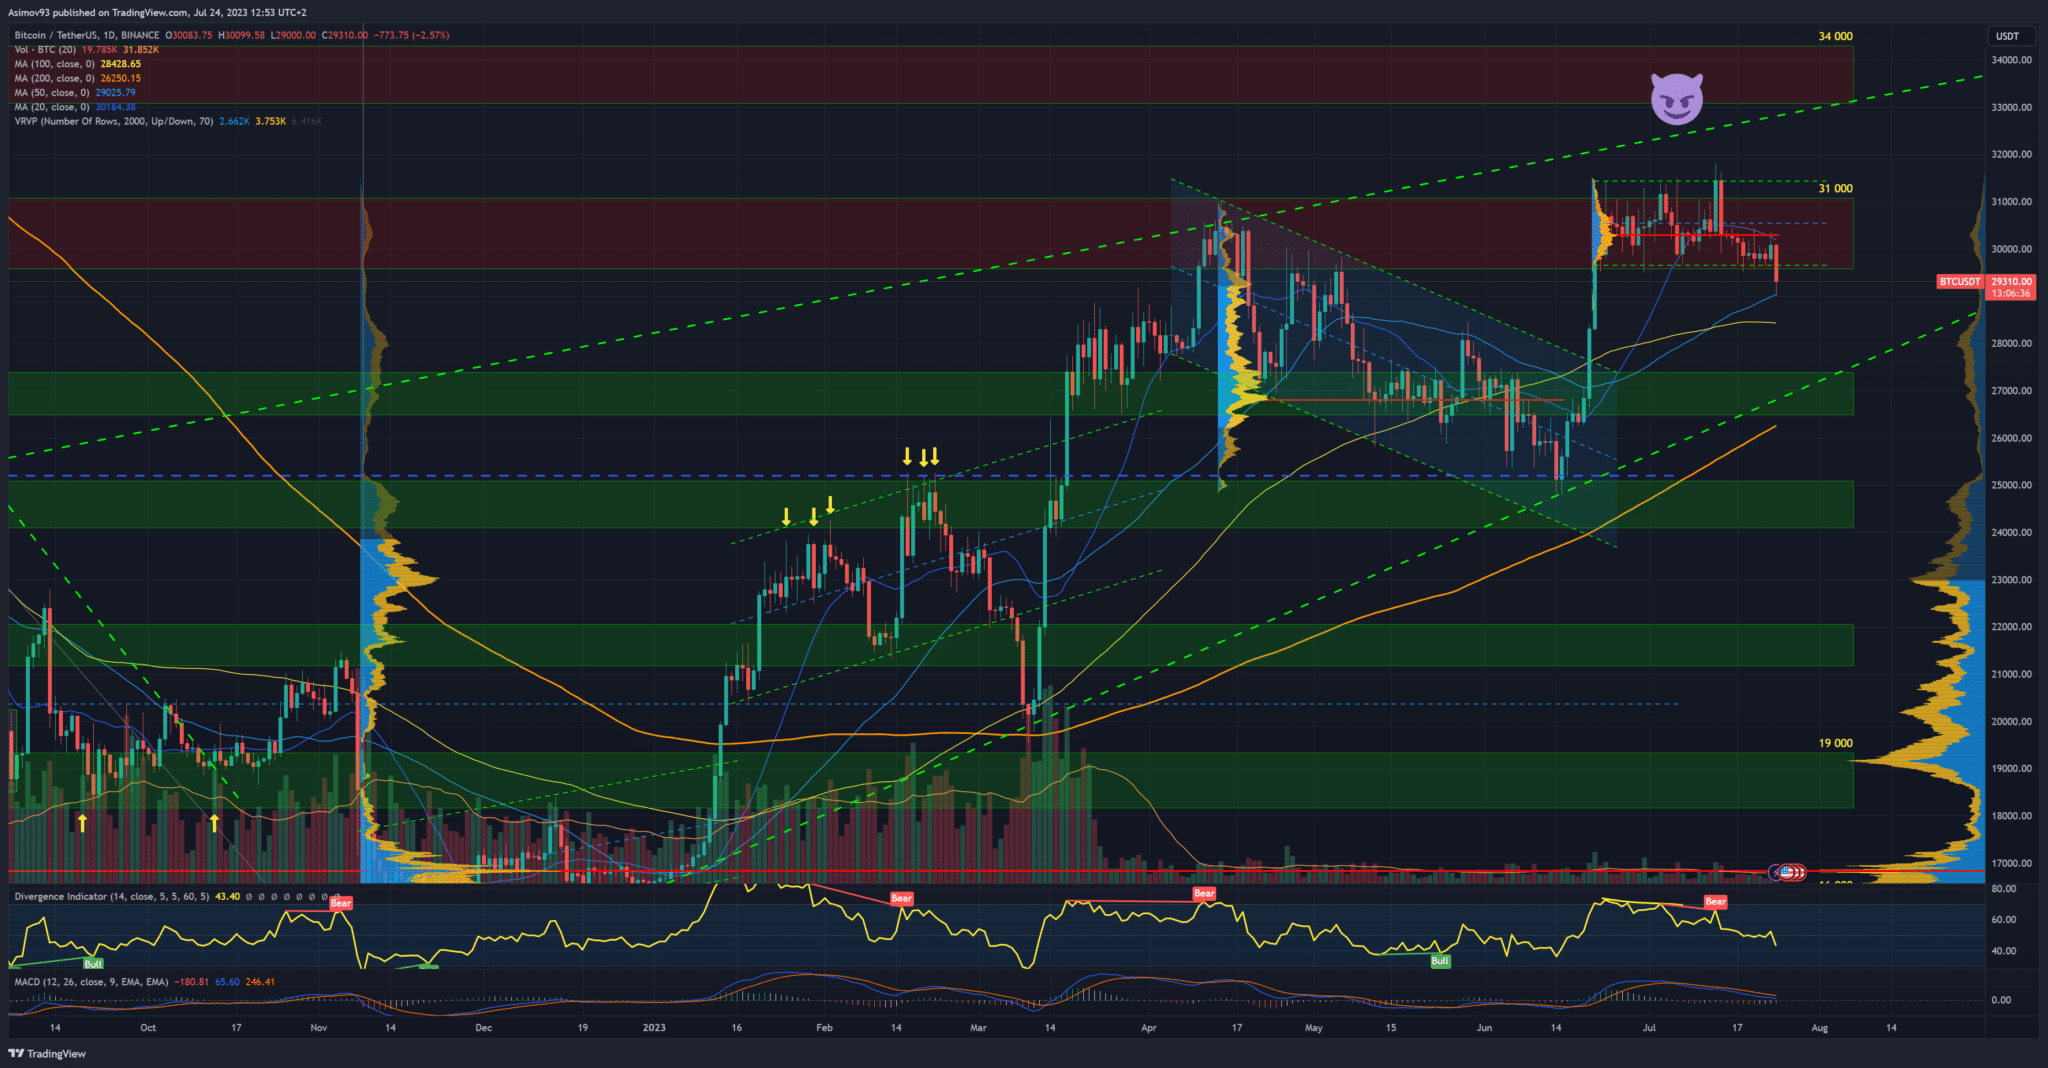Click the green Bull label near late September
The height and width of the screenshot is (1068, 2048).
click(x=93, y=964)
